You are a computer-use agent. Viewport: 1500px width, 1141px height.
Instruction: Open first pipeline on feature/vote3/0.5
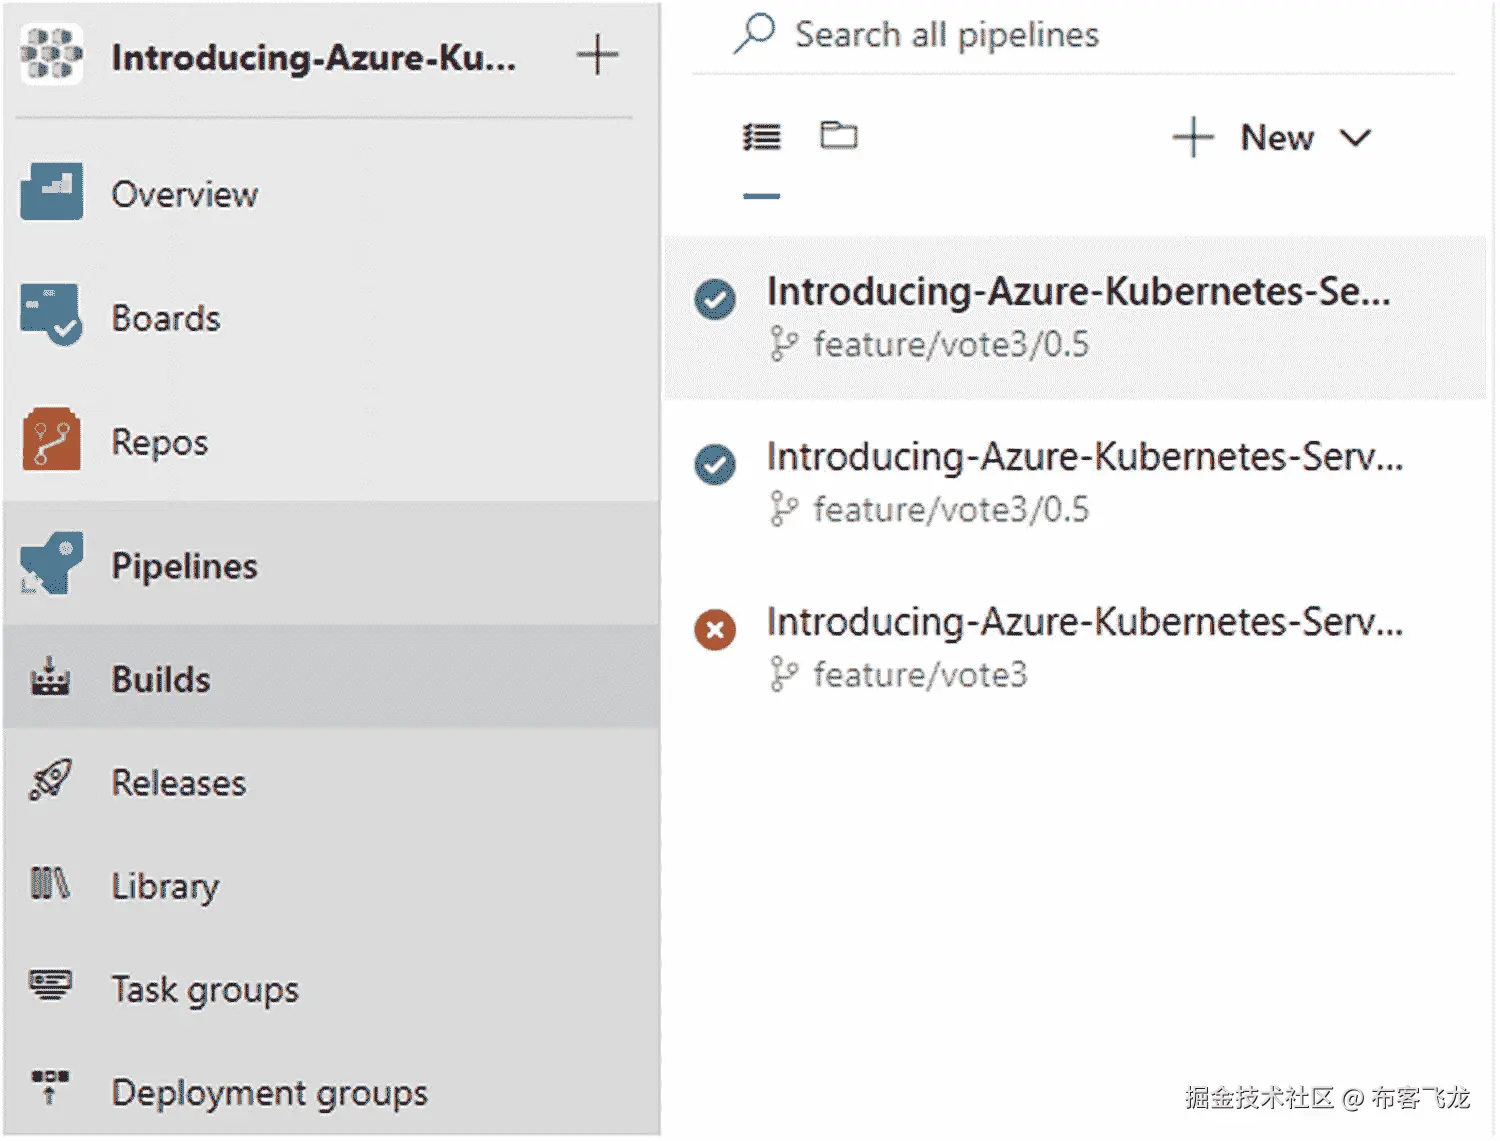[1078, 292]
